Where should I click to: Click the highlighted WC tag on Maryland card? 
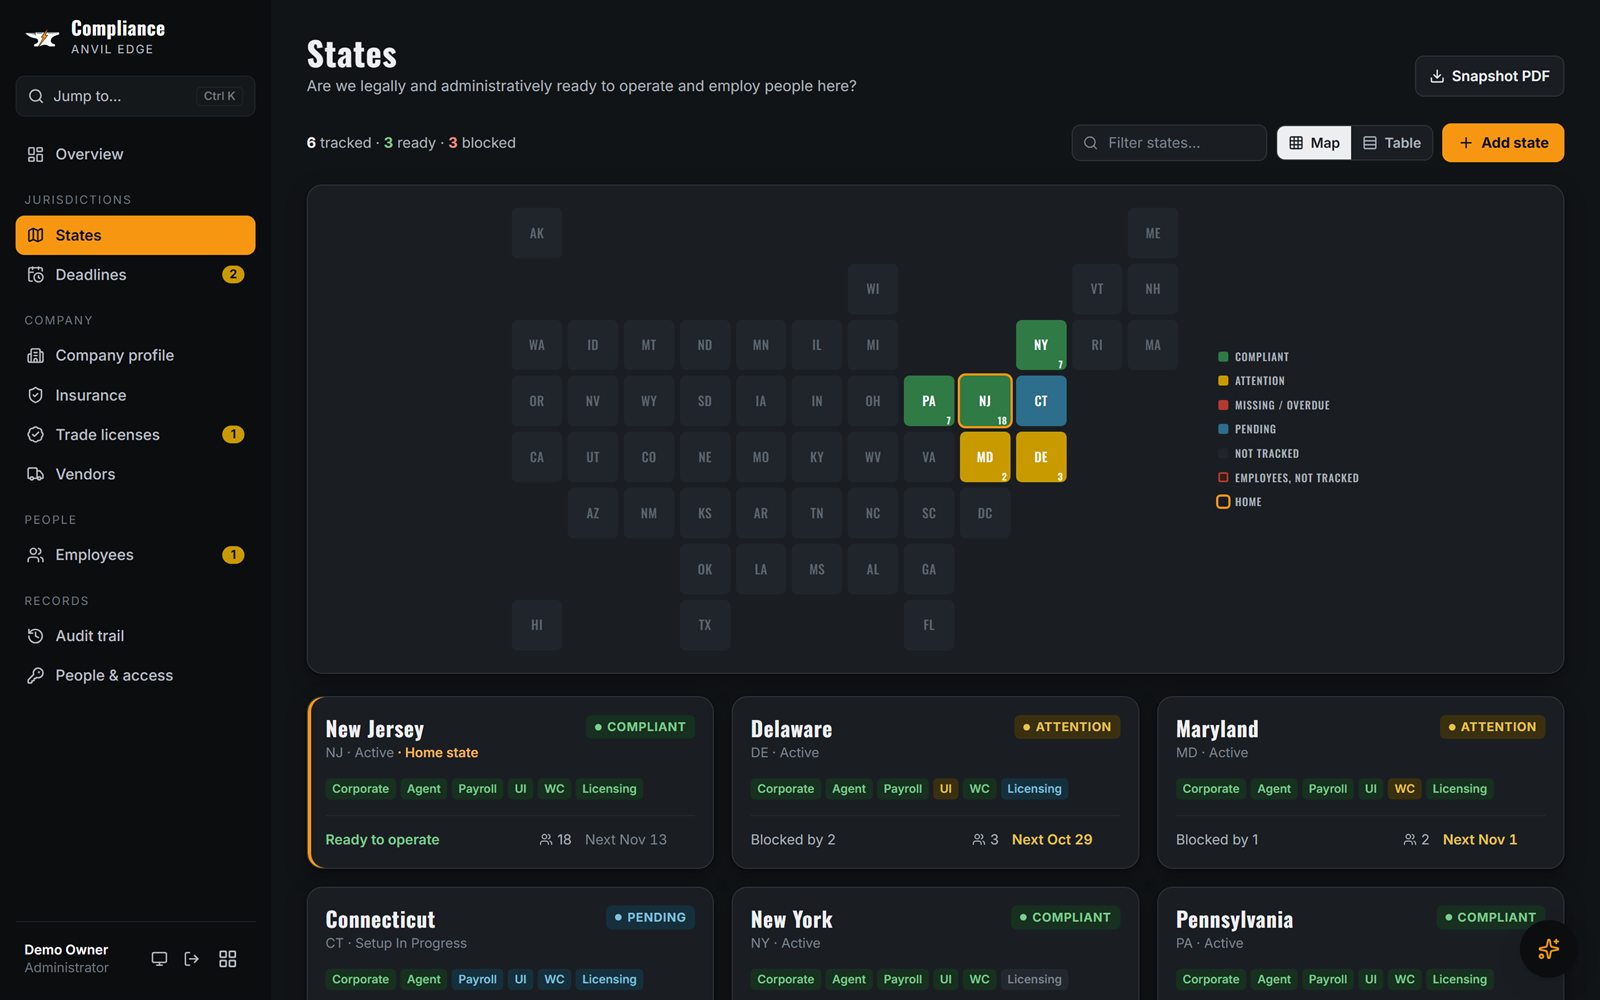1404,789
